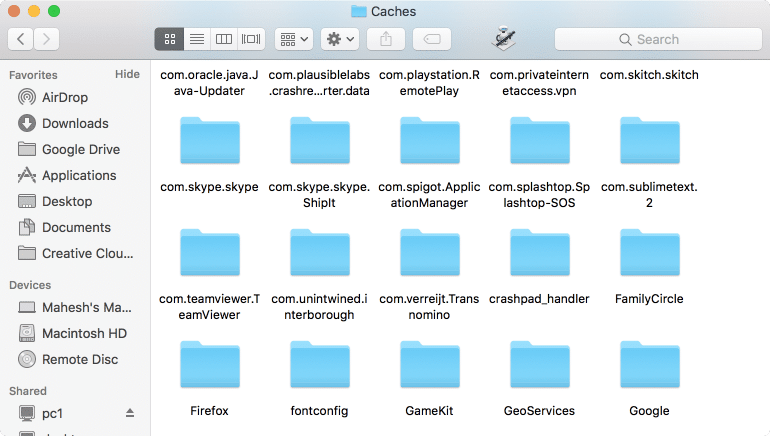Click the com.privateinternetaccess.vpn label

(x=539, y=82)
